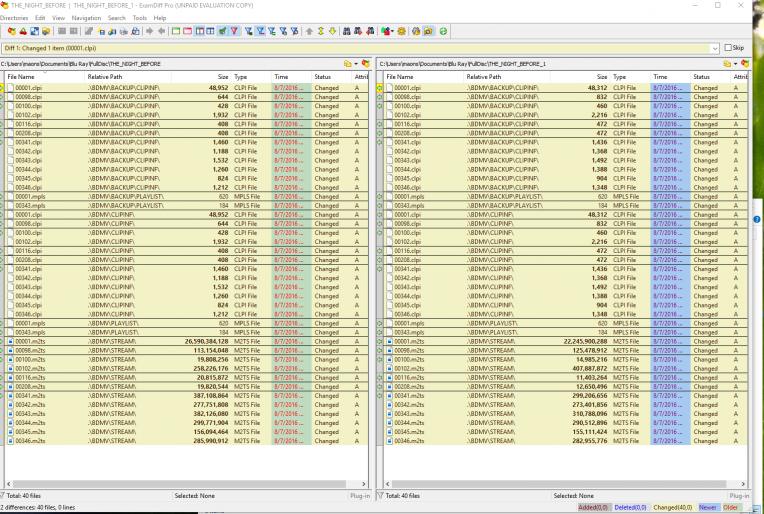Expand the Diff 1 differences dropdown
This screenshot has height=514, width=764.
(x=715, y=48)
